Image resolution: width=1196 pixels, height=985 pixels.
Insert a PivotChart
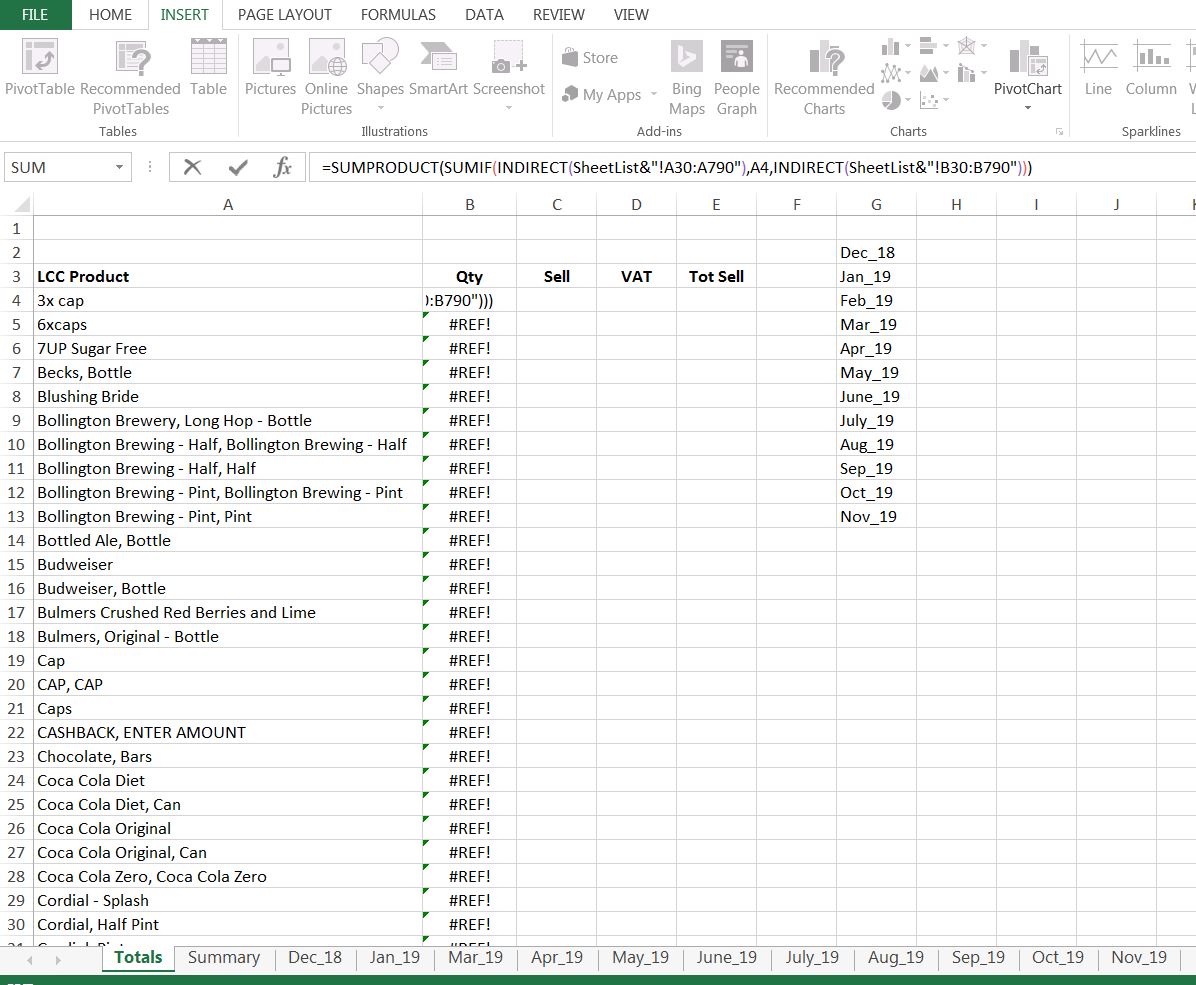click(x=1027, y=67)
